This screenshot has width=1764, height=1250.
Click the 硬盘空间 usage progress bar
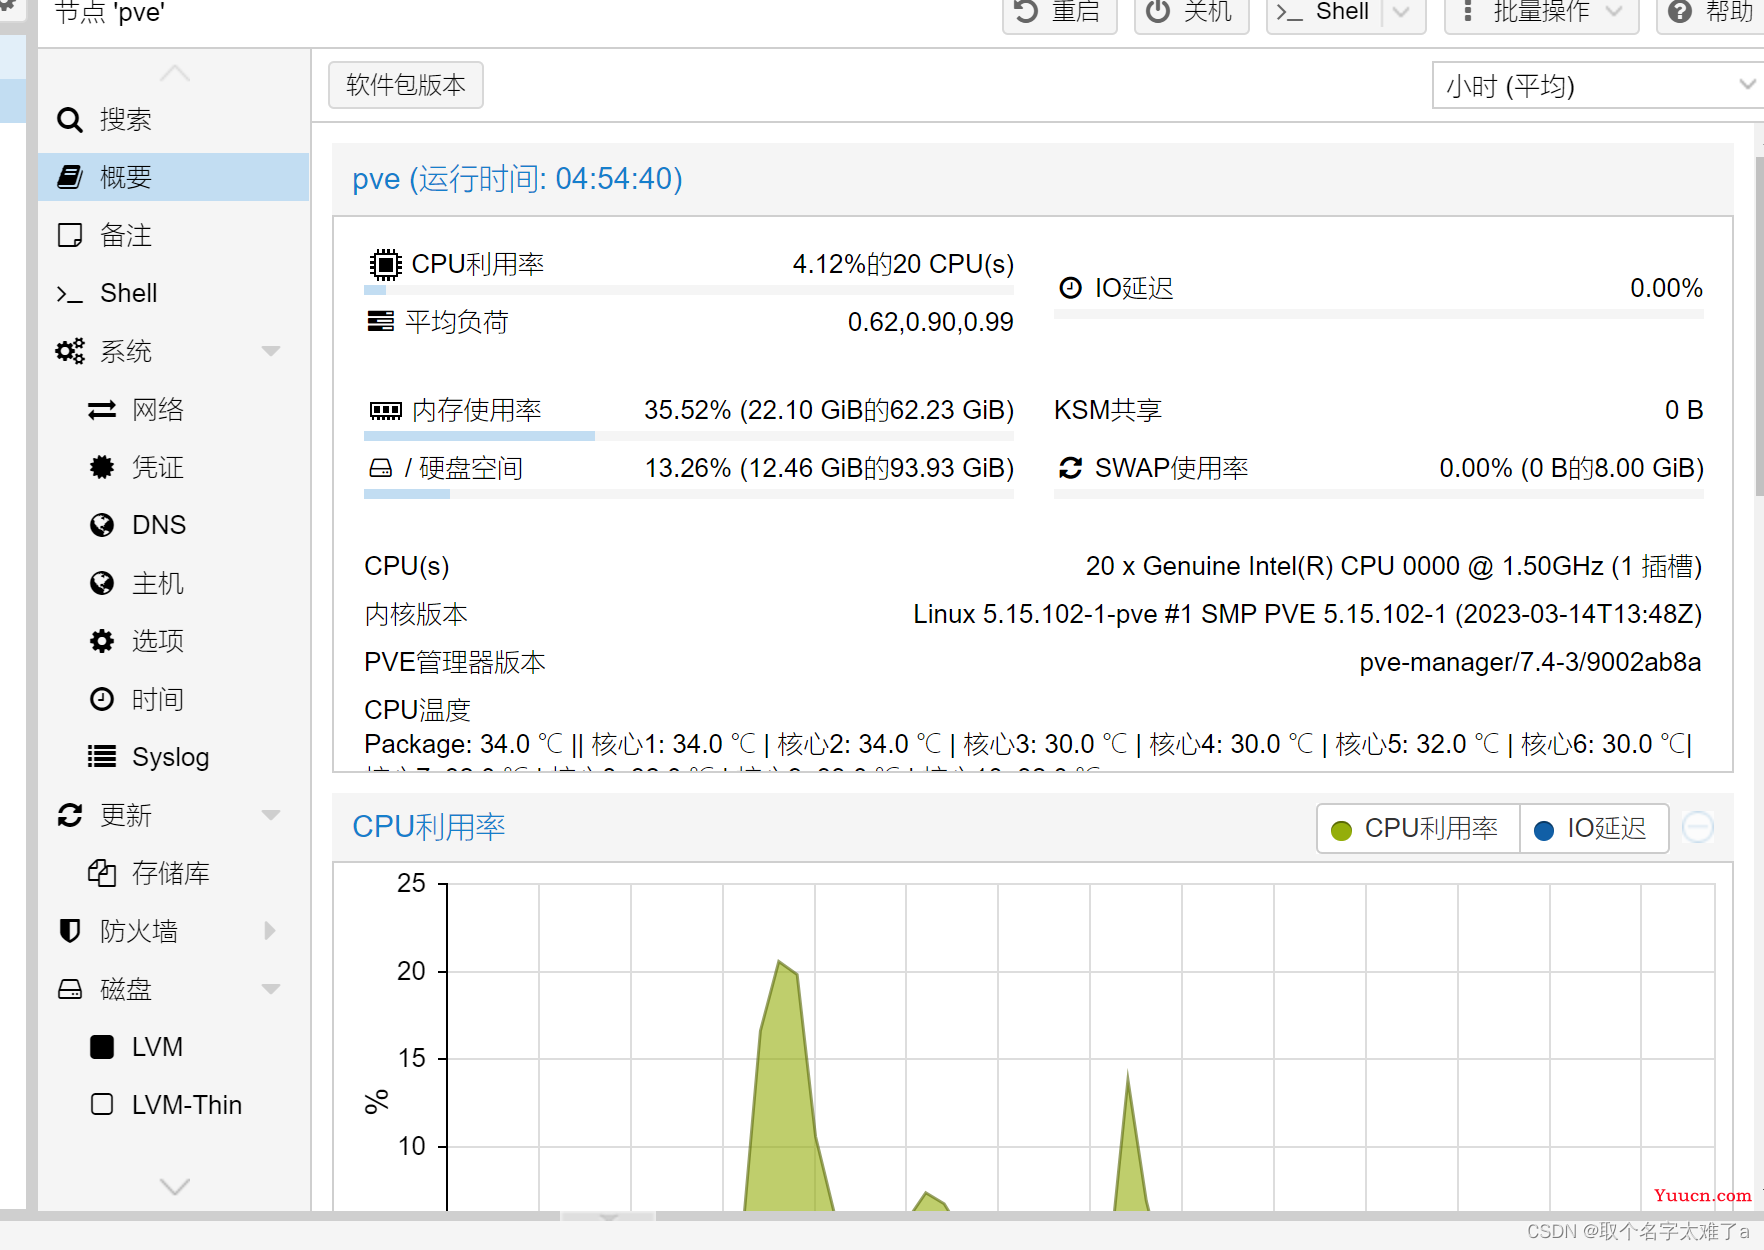689,494
